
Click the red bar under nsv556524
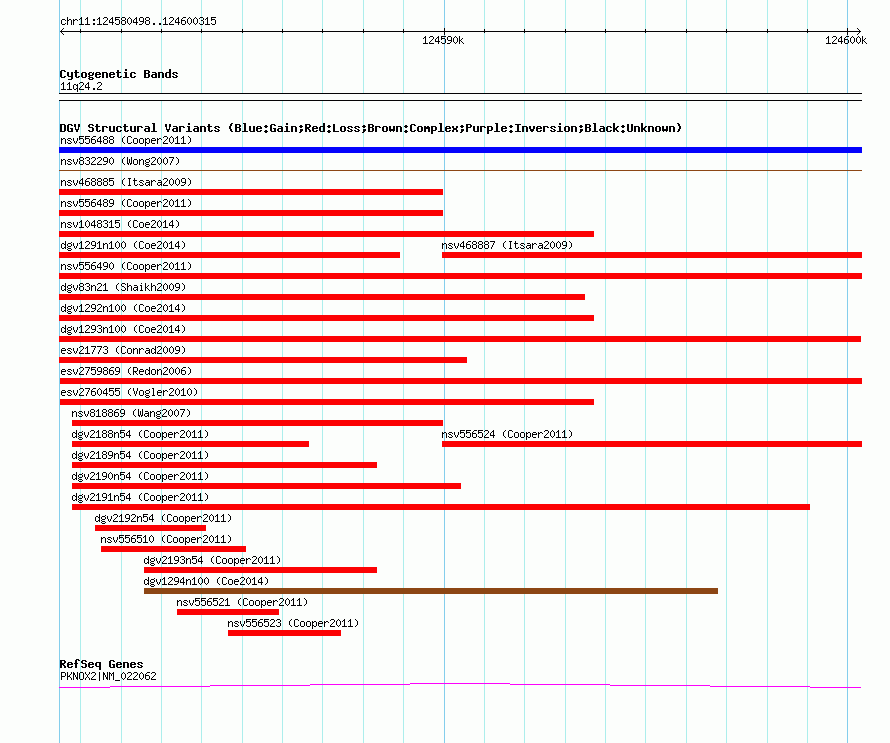pos(652,444)
